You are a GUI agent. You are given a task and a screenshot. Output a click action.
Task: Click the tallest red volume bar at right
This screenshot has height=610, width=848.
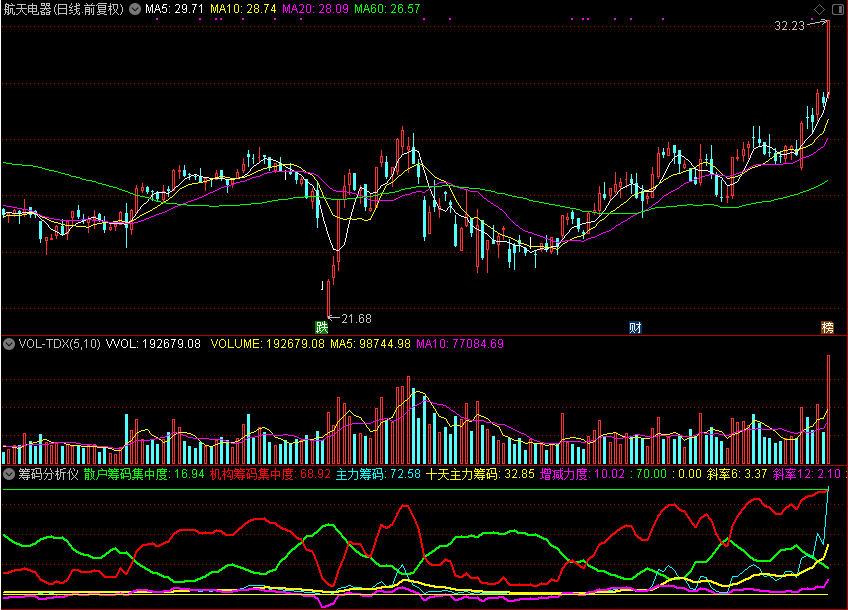828,409
